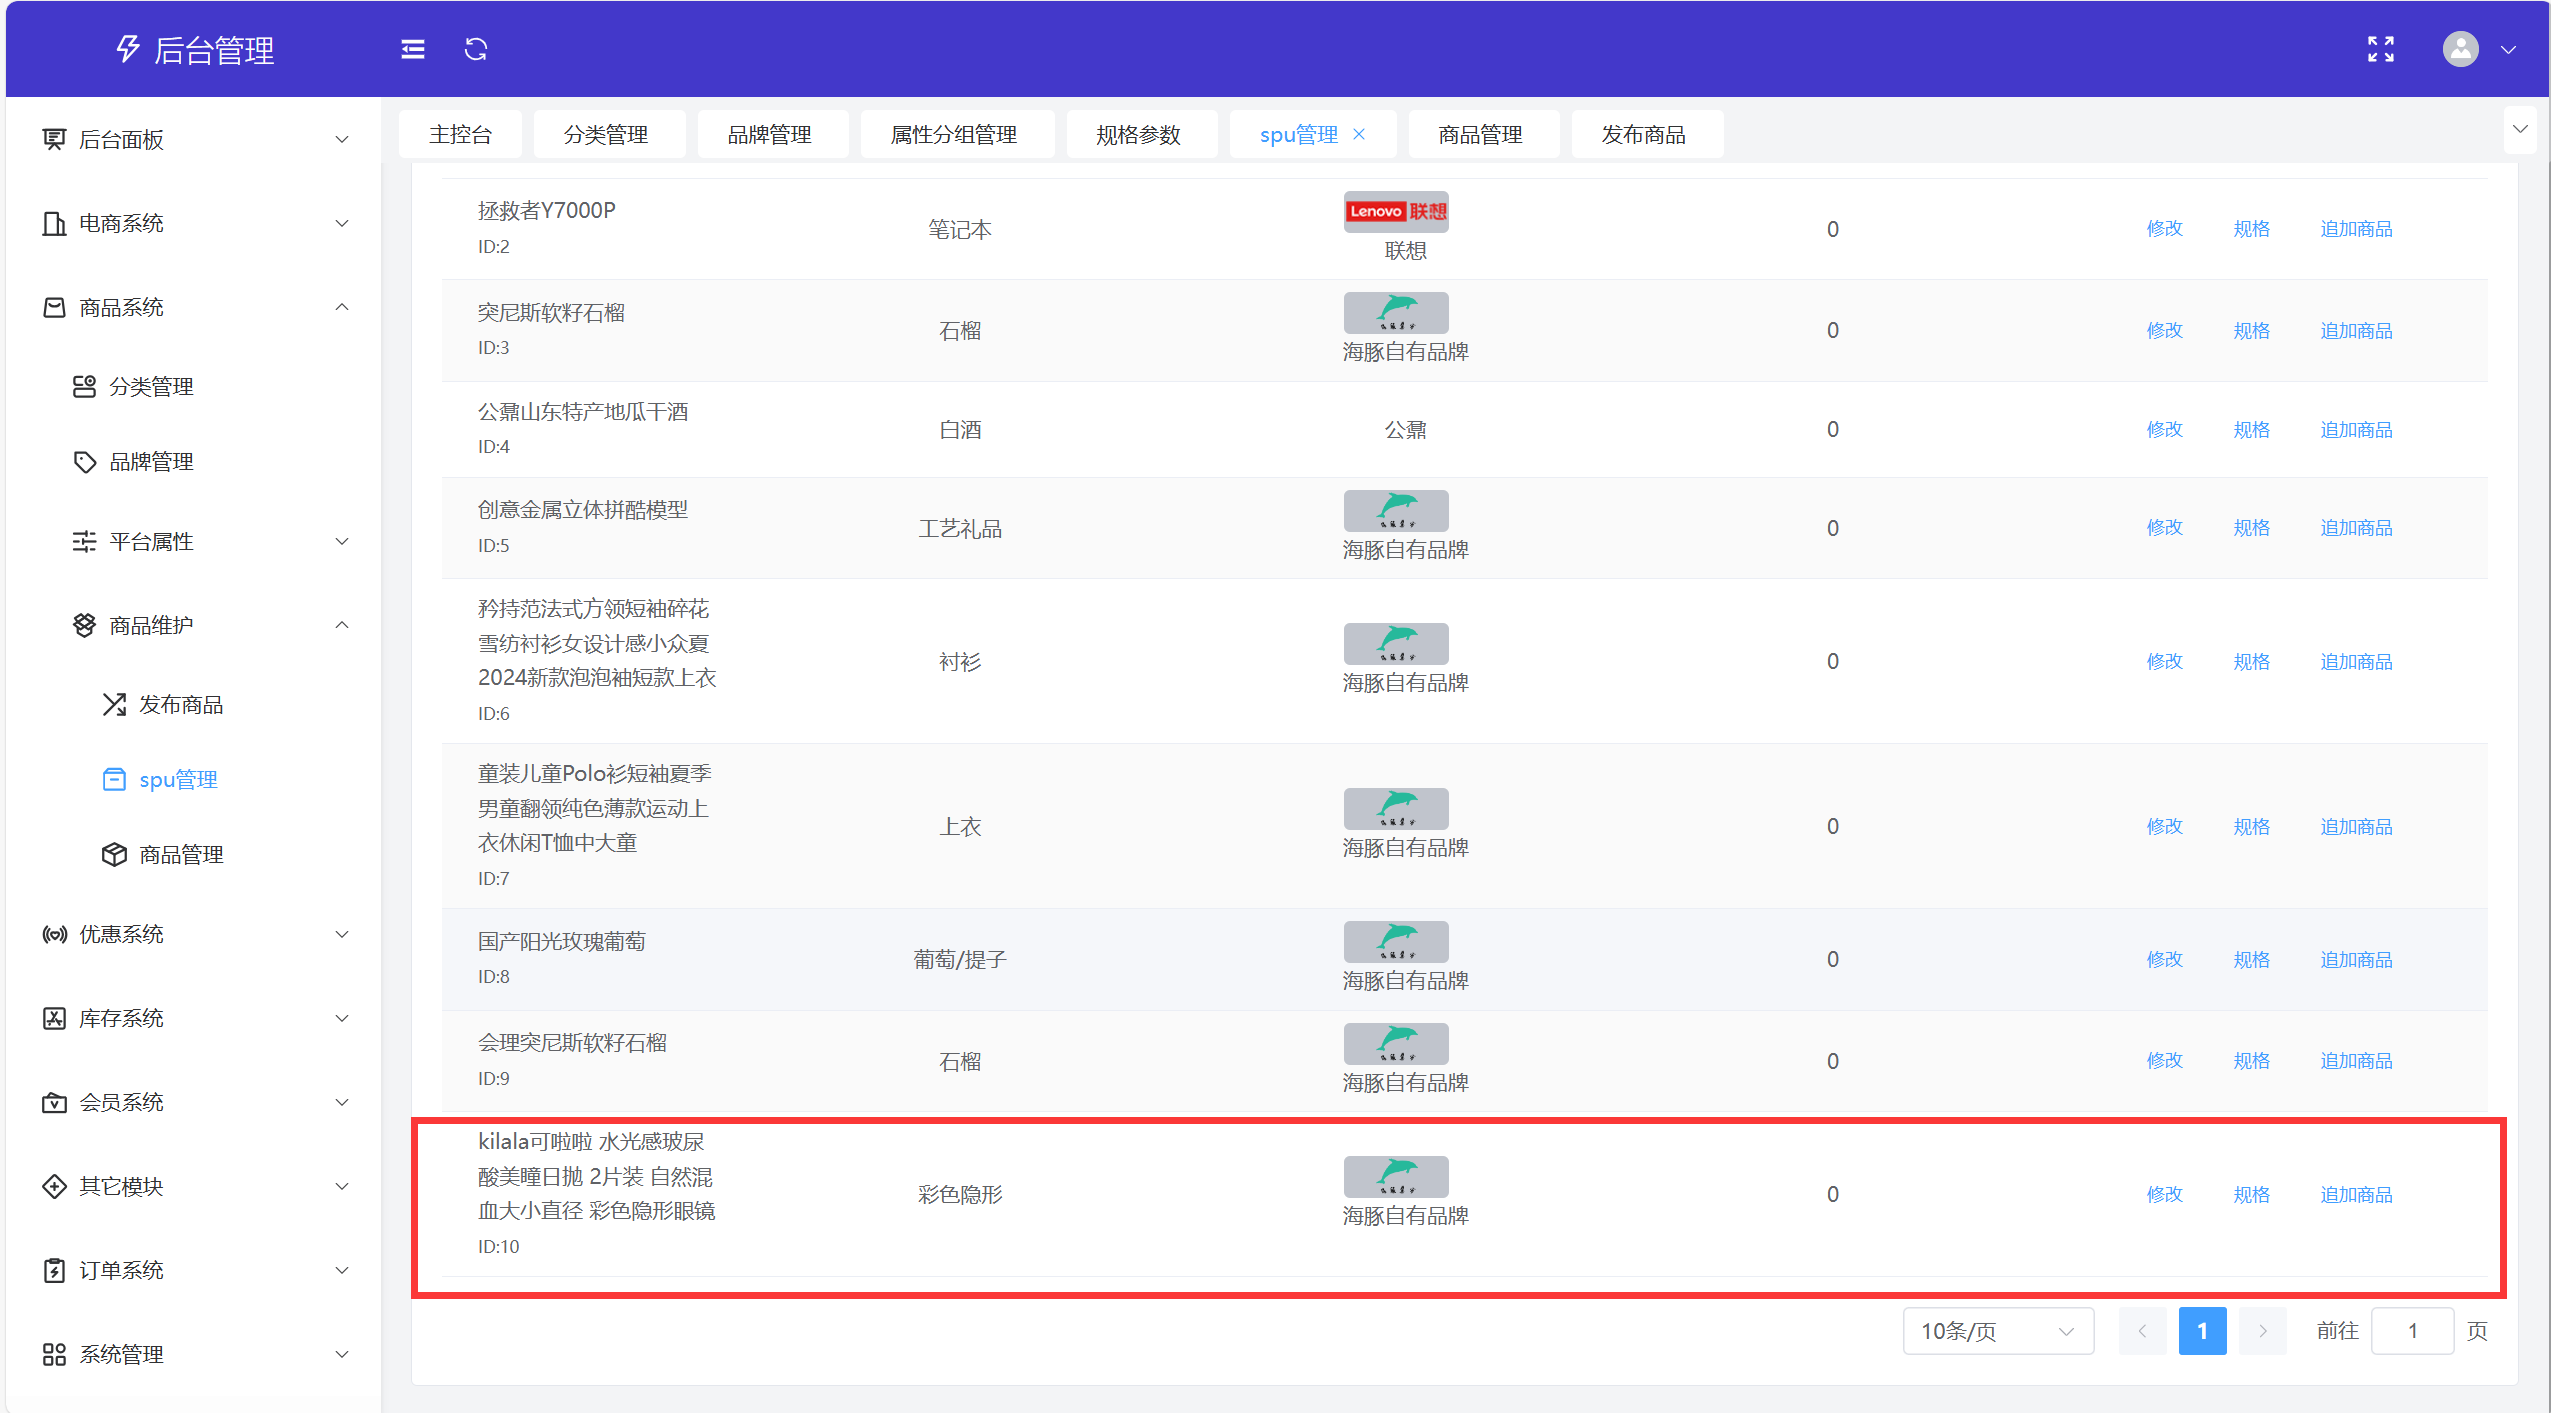Open the tabs overflow dropdown arrow
This screenshot has height=1413, width=2551.
tap(2520, 130)
